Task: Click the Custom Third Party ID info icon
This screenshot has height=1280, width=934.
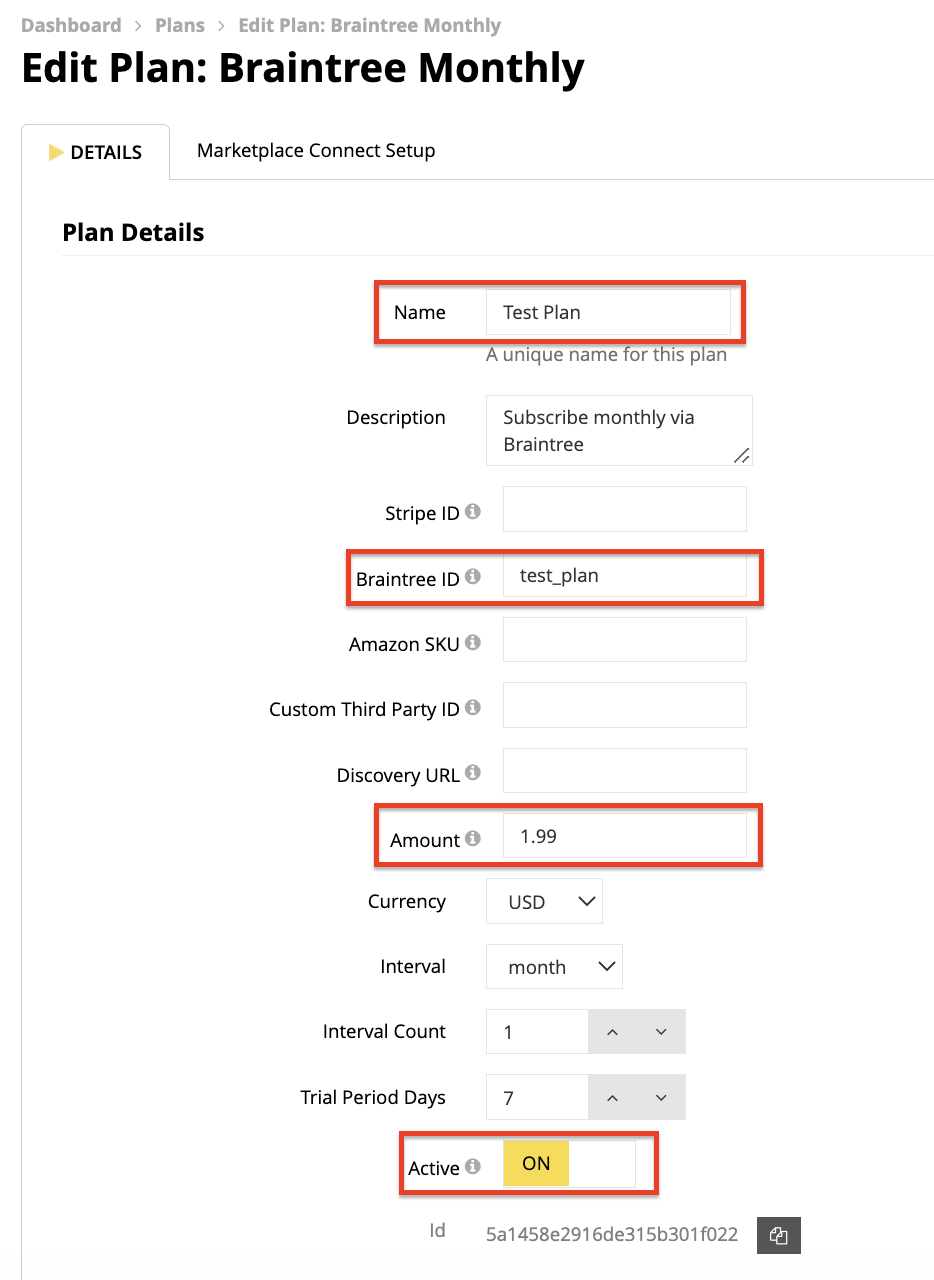Action: [x=473, y=708]
